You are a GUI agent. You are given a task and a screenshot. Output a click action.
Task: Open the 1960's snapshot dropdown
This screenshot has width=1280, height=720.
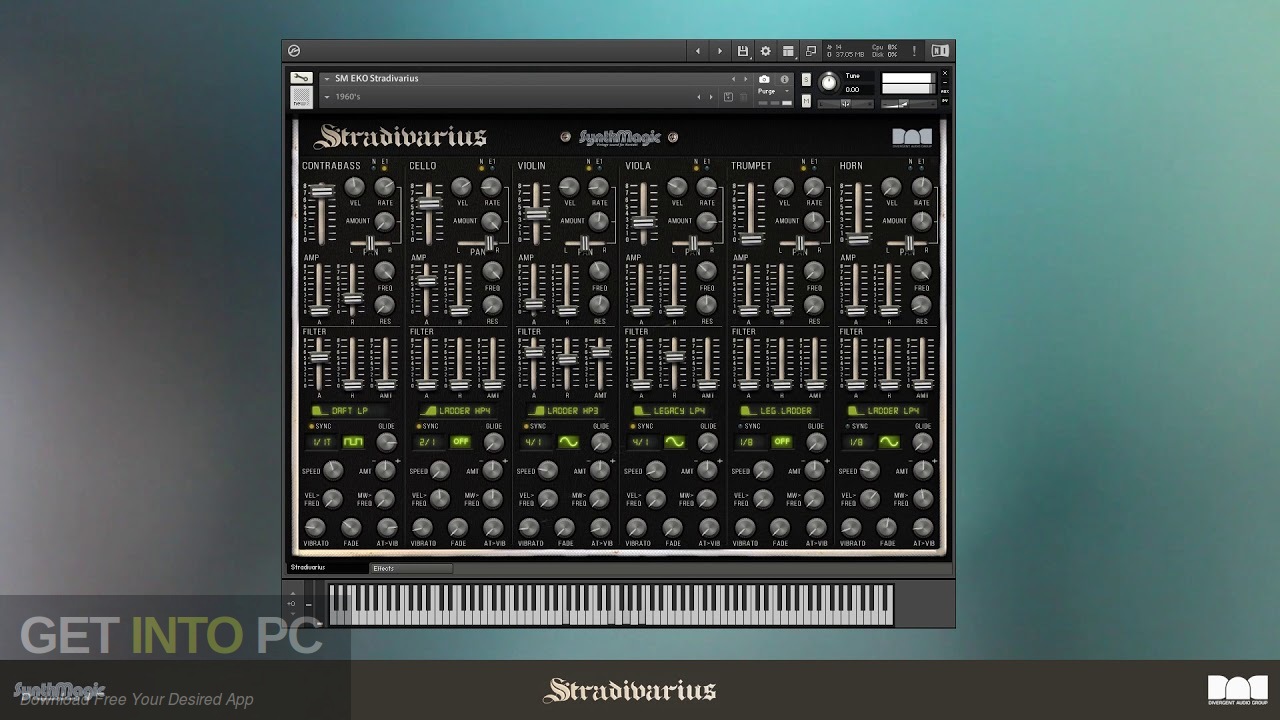(326, 97)
